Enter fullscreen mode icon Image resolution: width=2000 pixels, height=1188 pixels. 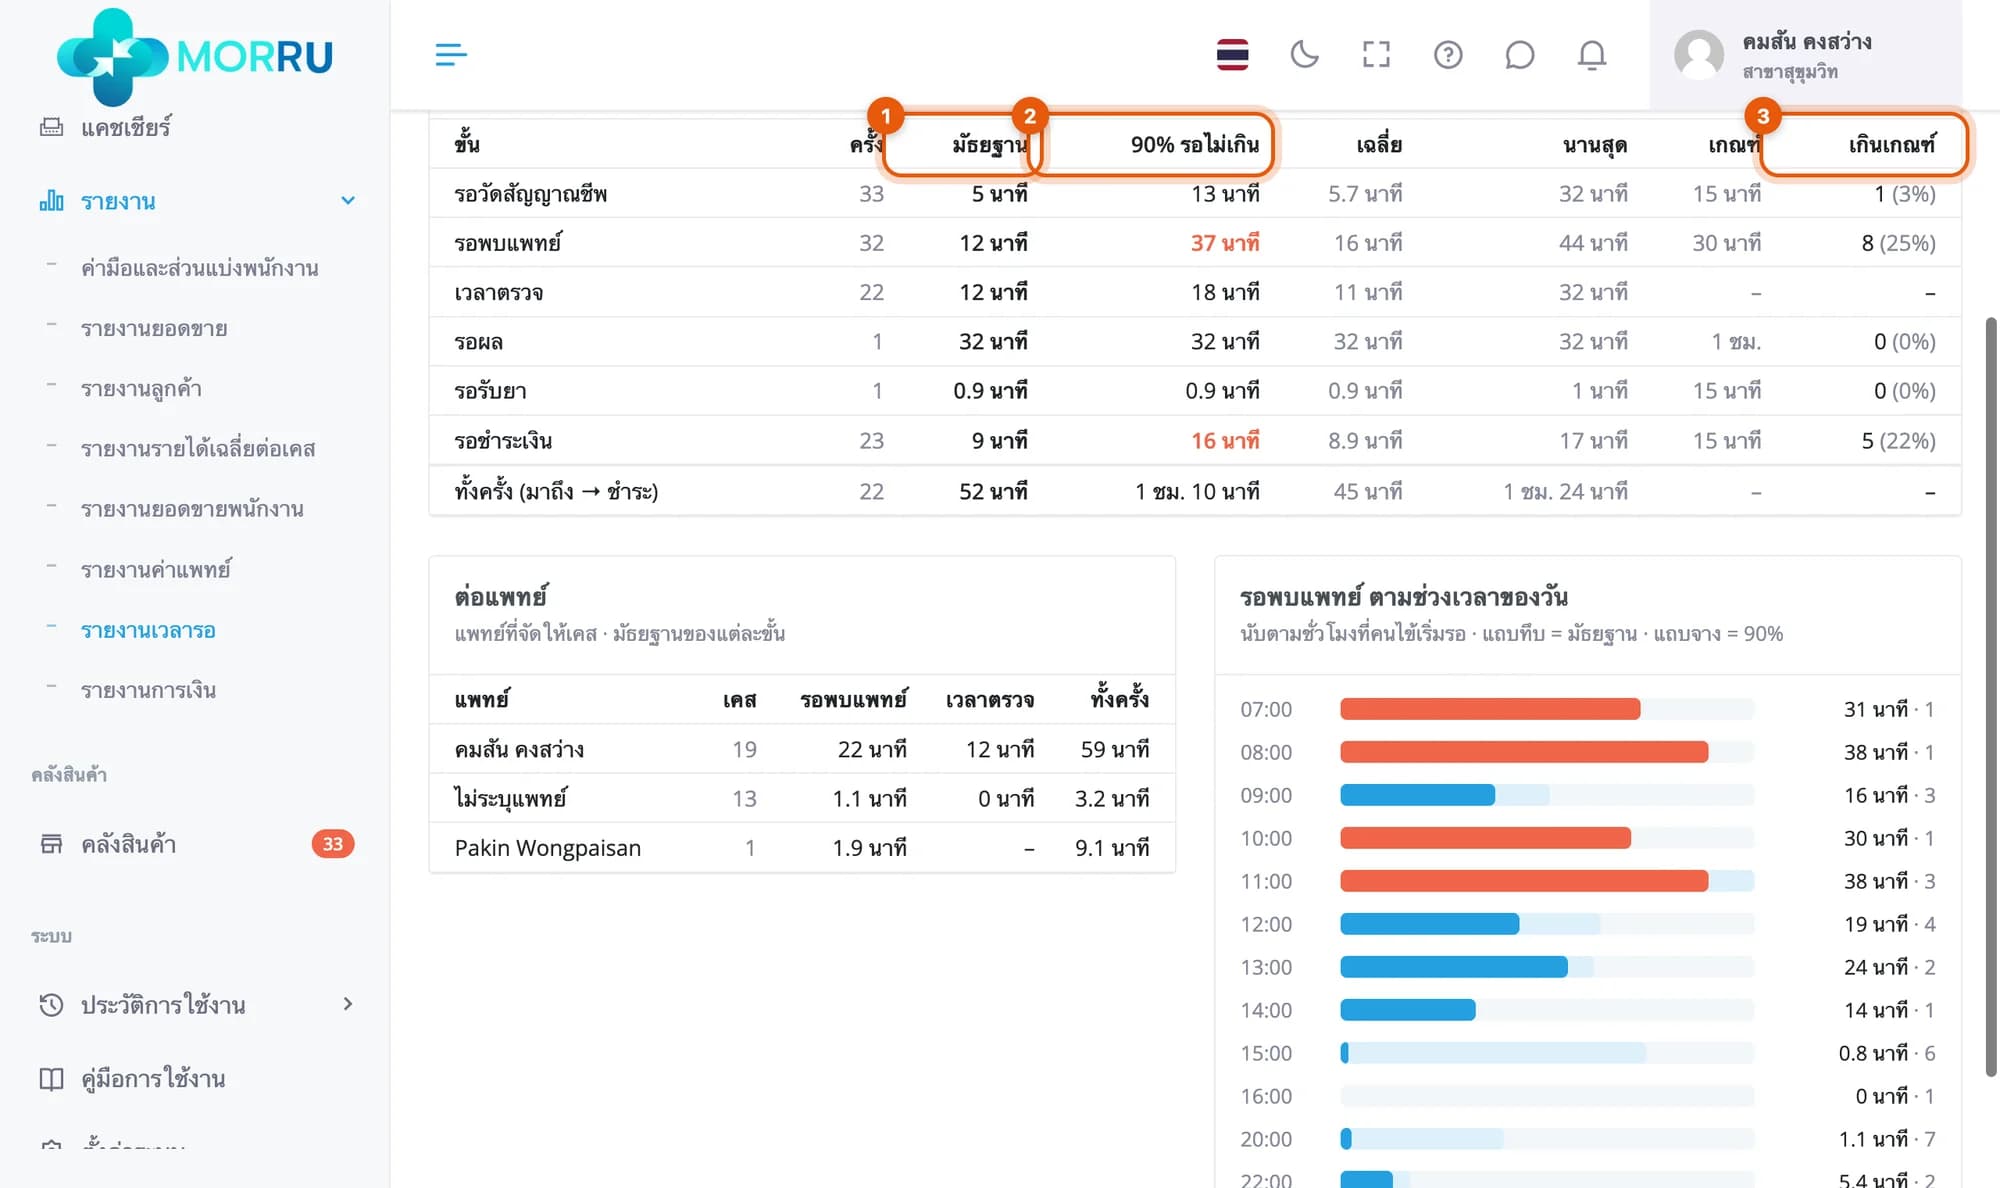(x=1376, y=54)
